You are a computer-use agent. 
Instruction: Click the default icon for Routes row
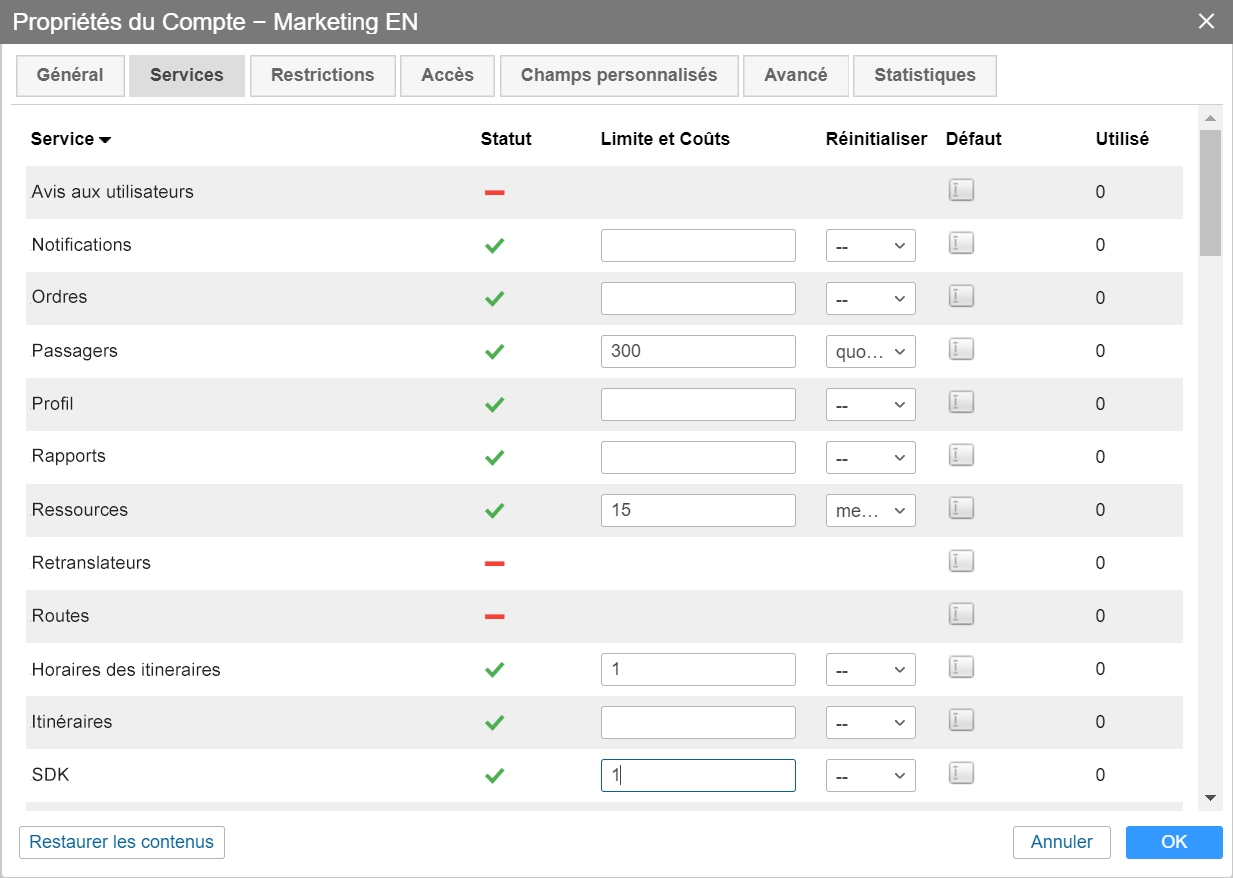[x=961, y=614]
